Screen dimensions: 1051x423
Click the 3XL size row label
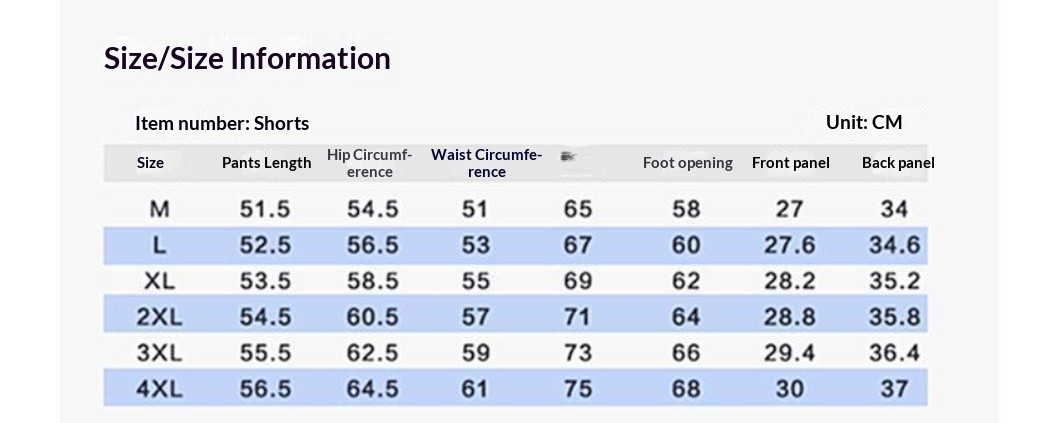pos(159,353)
